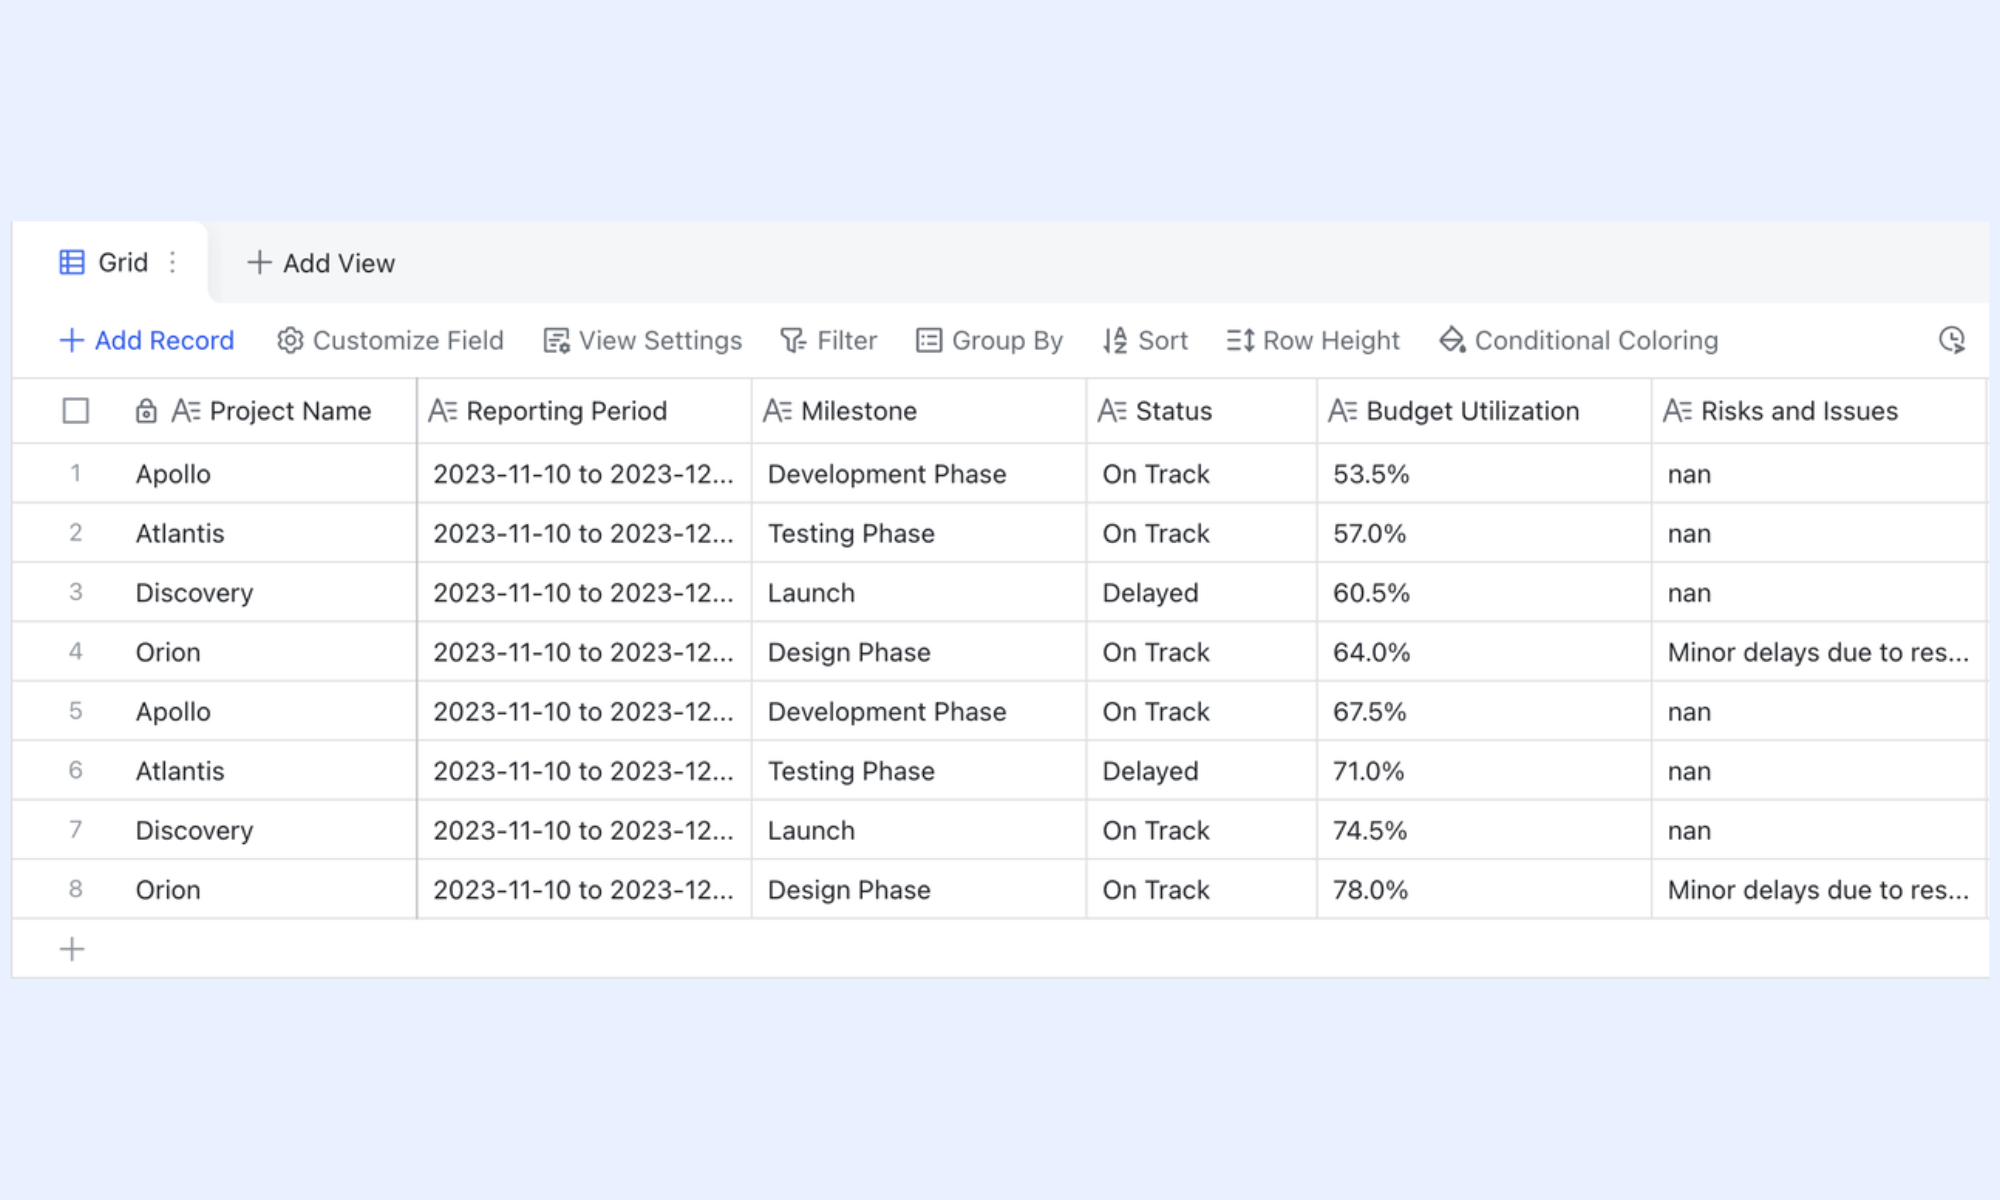Click the Filter funnel icon
Screen dimensions: 2000x1200
[793, 340]
